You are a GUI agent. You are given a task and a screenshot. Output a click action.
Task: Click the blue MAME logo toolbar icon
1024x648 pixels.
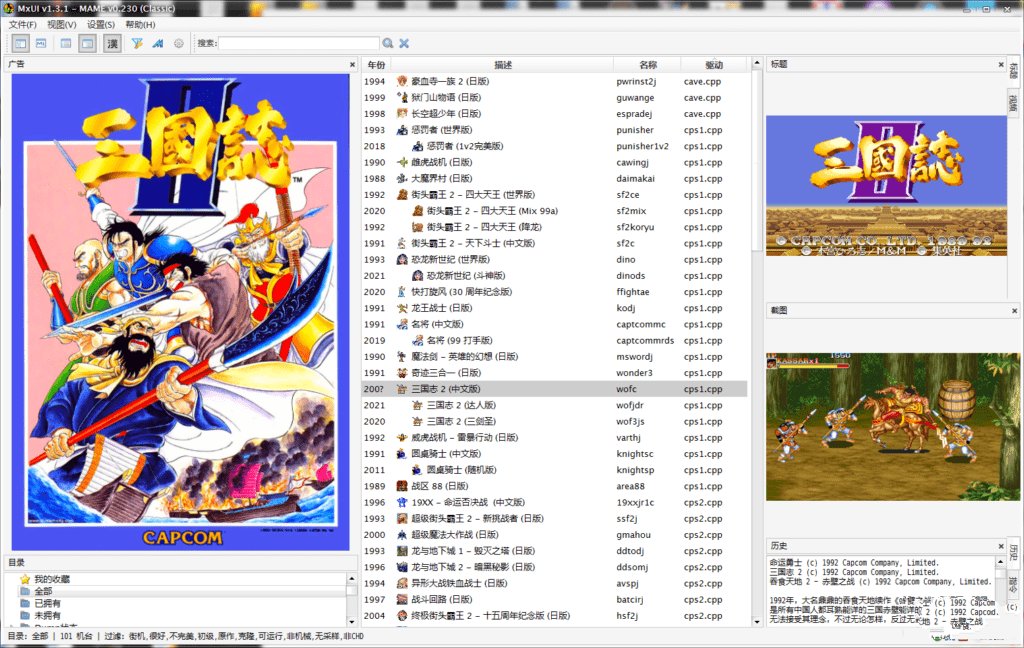coord(157,43)
